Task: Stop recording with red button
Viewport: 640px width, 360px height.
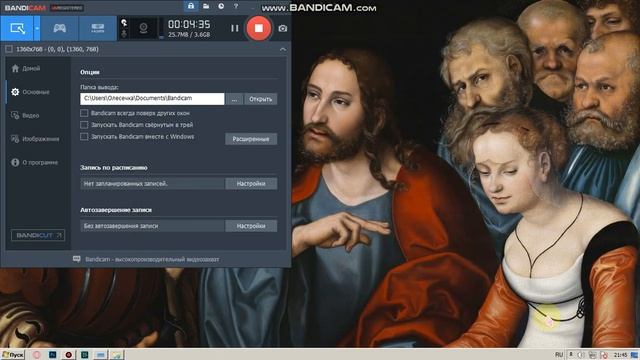Action: pyautogui.click(x=258, y=28)
